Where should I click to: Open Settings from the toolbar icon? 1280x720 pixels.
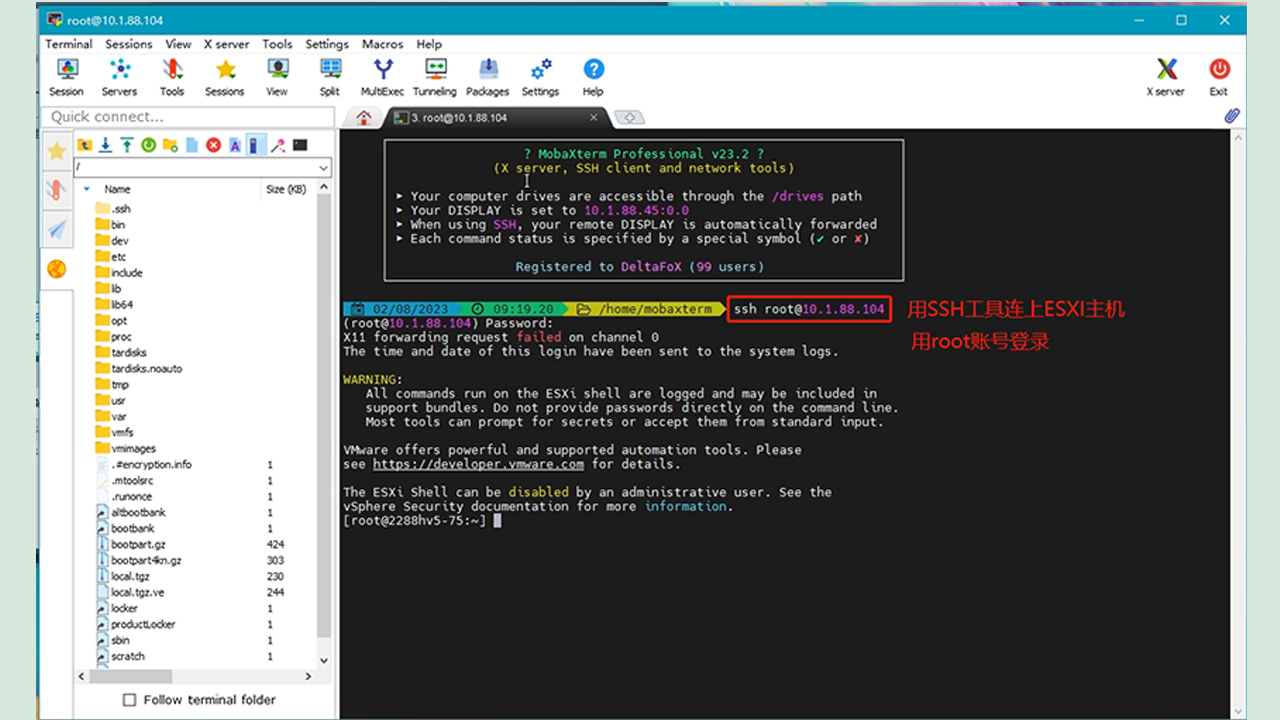(540, 77)
